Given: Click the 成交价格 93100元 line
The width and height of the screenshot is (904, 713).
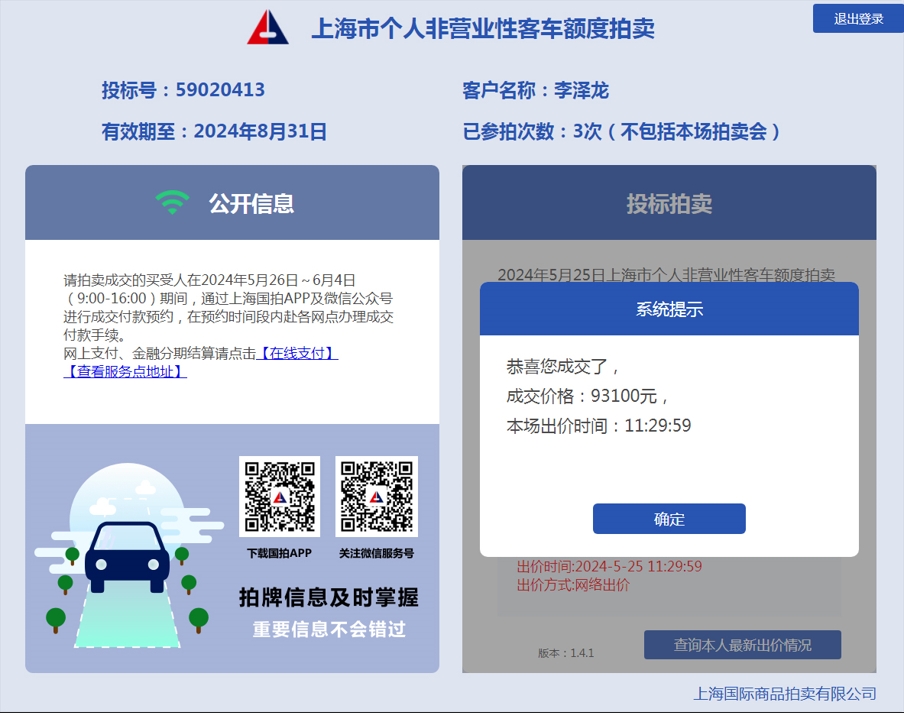Looking at the screenshot, I should click(x=586, y=396).
